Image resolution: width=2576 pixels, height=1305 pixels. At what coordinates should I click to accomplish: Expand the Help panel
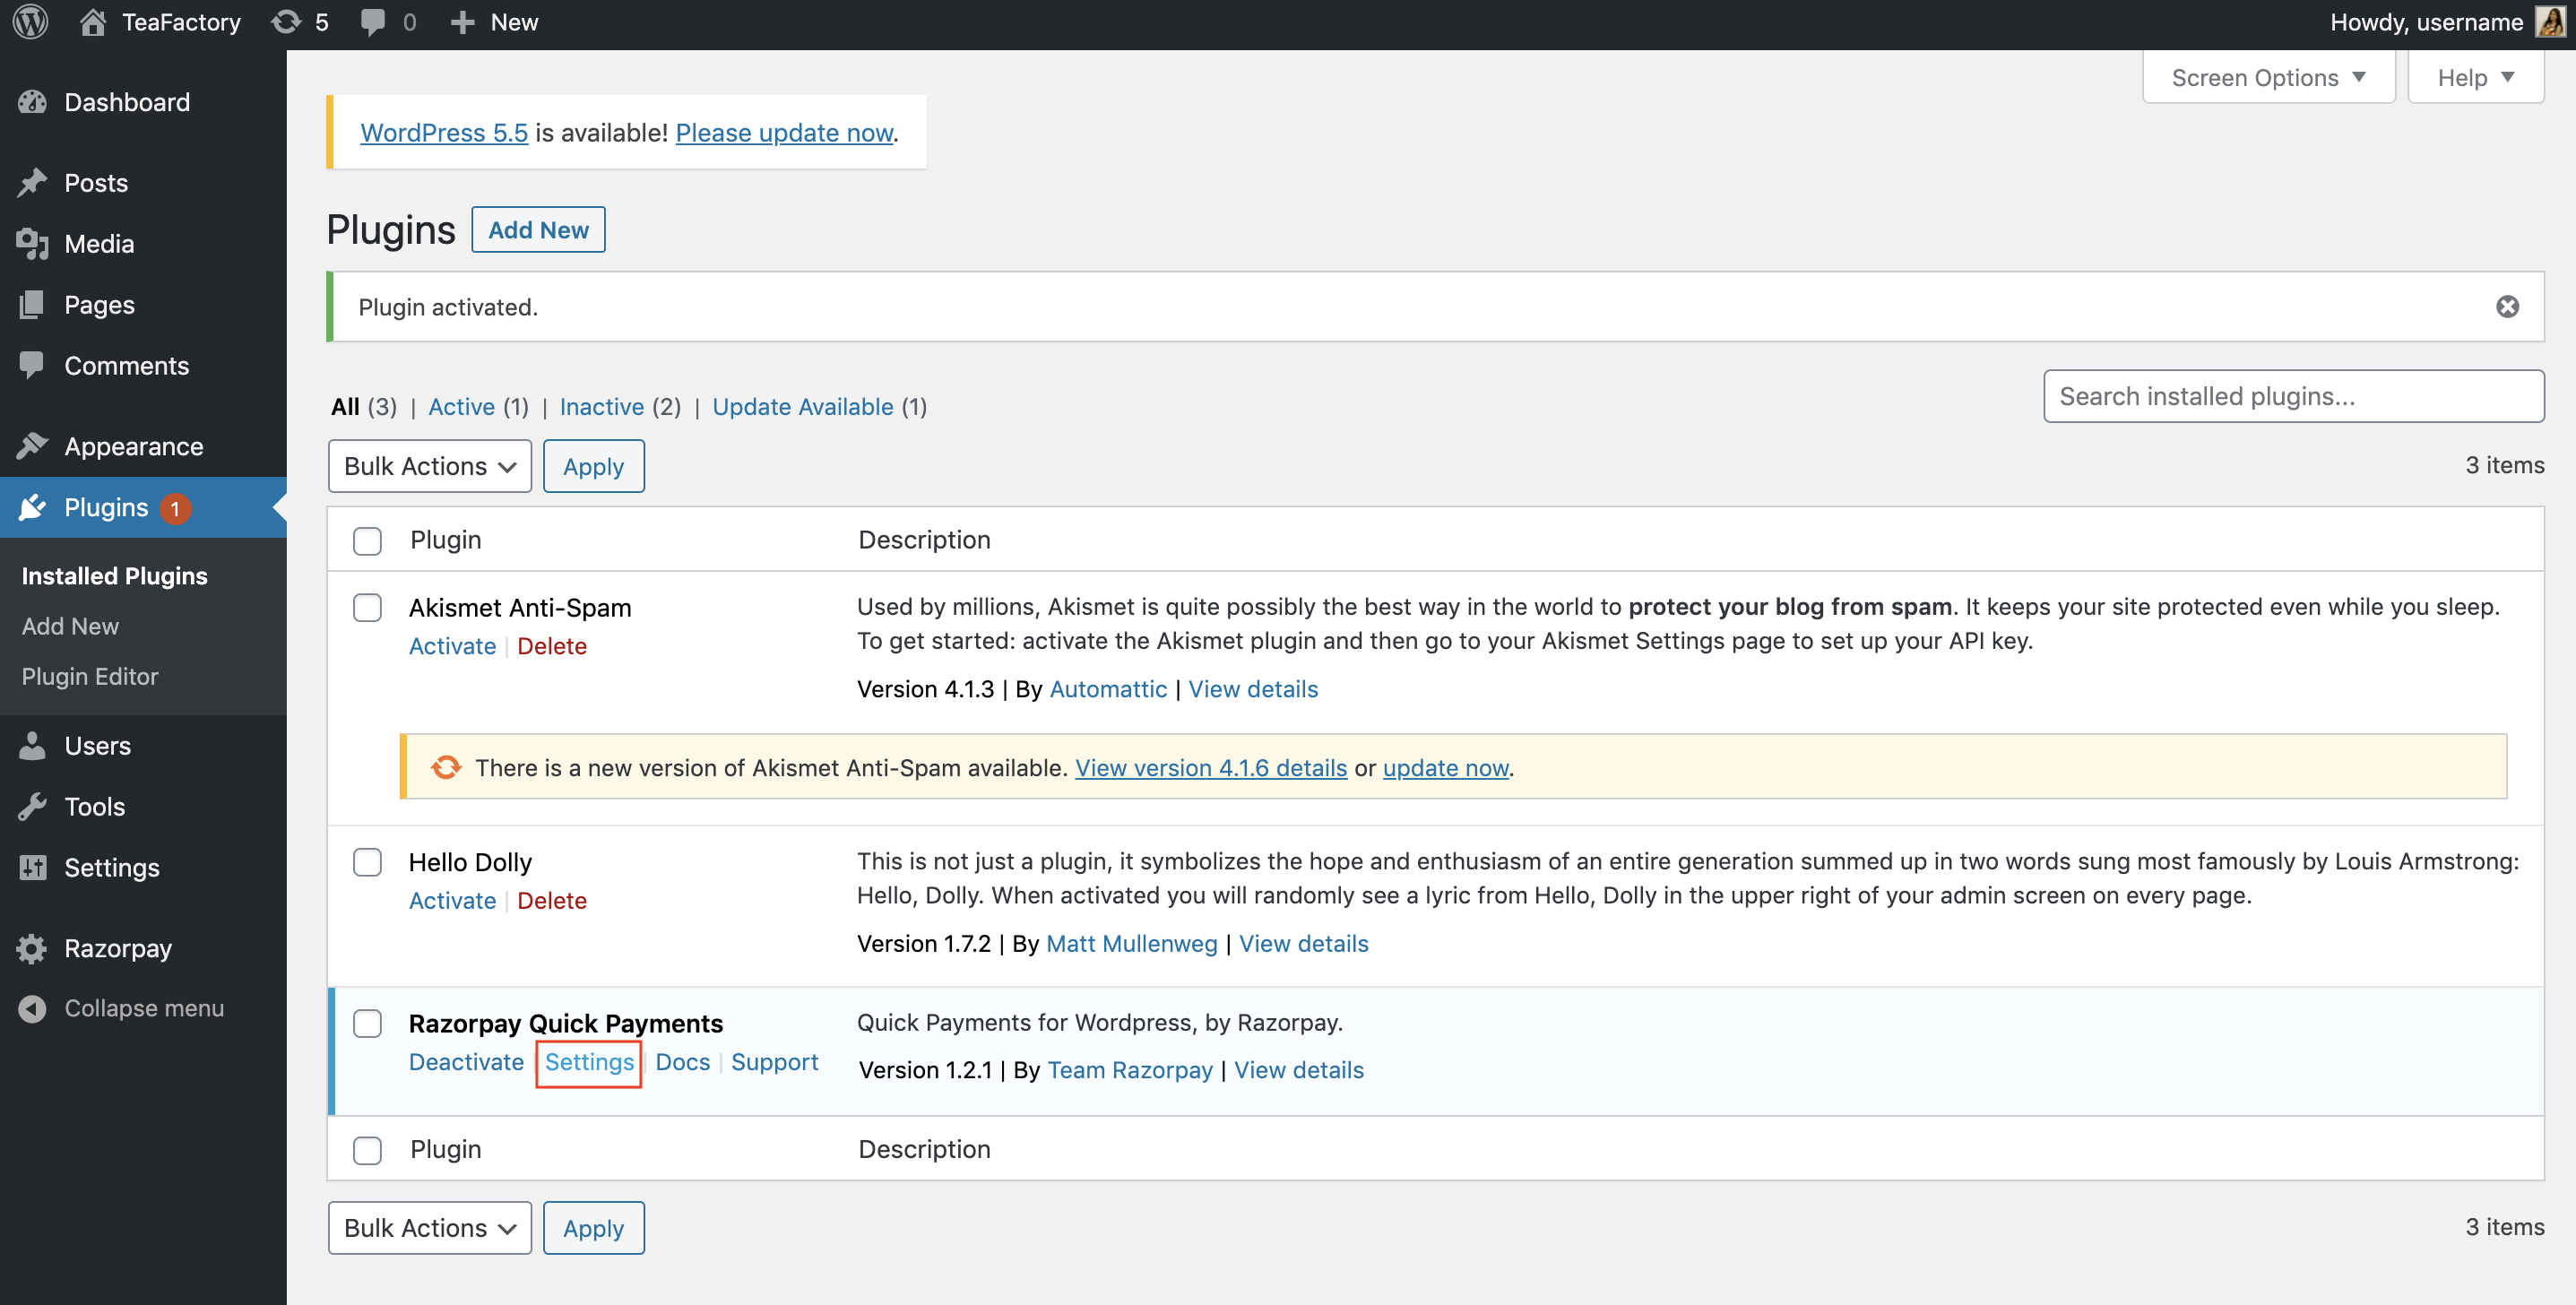point(2476,77)
